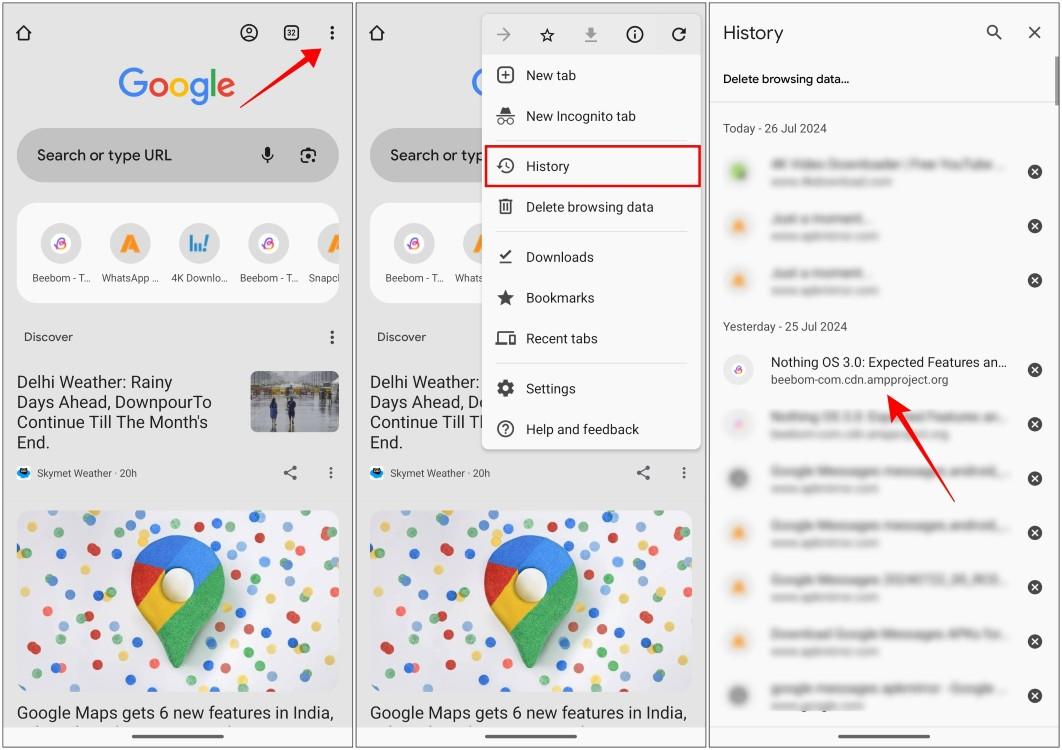
Task: Tap the microphone voice search icon
Action: click(268, 155)
